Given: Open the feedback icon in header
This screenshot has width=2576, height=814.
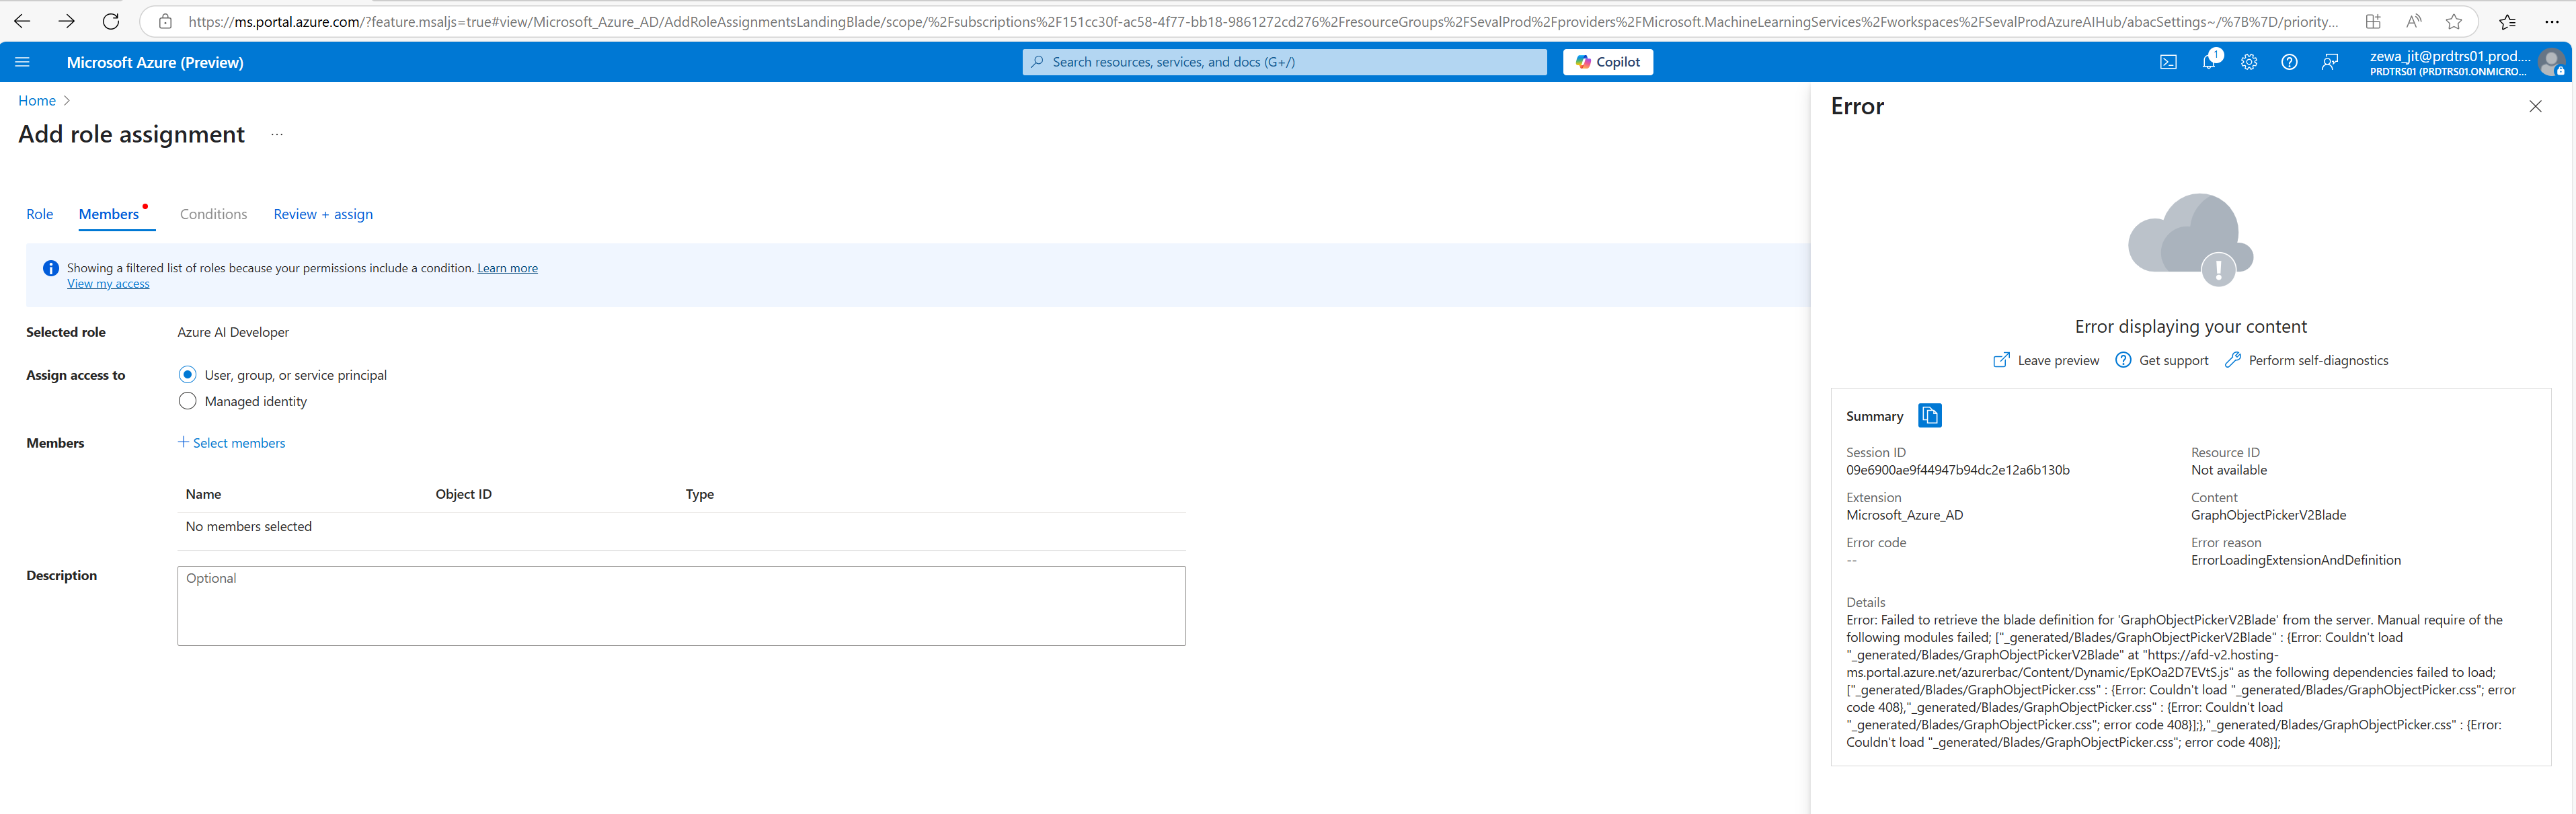Looking at the screenshot, I should [x=2330, y=62].
